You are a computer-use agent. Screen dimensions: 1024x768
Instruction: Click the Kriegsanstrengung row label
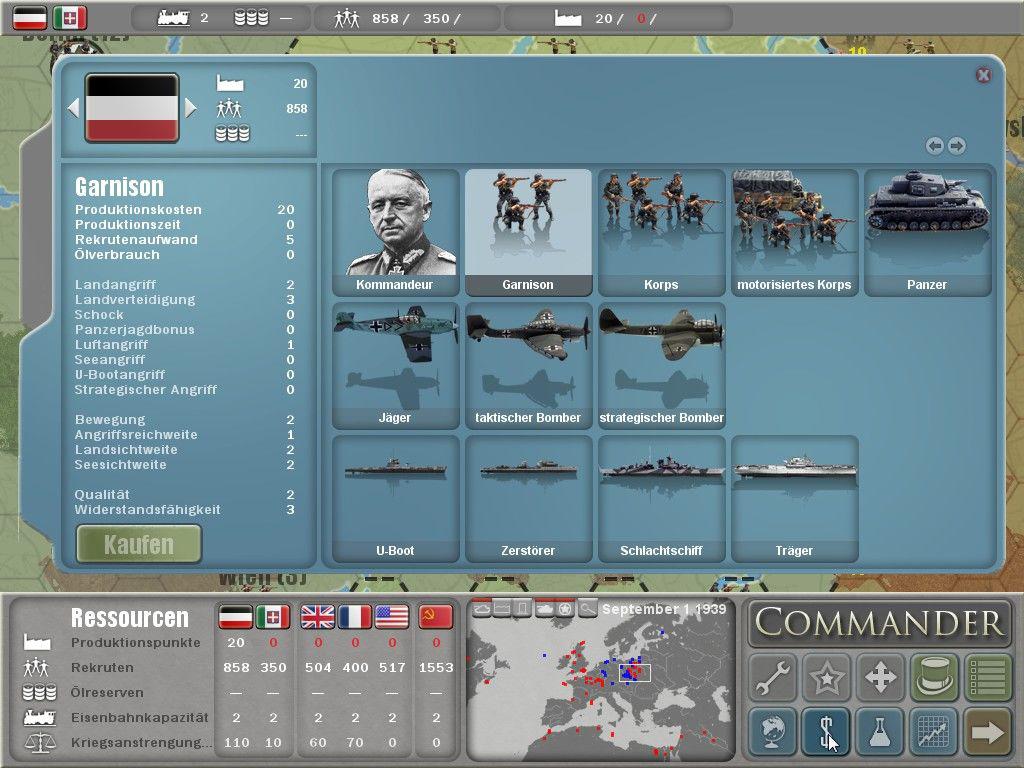tap(142, 743)
